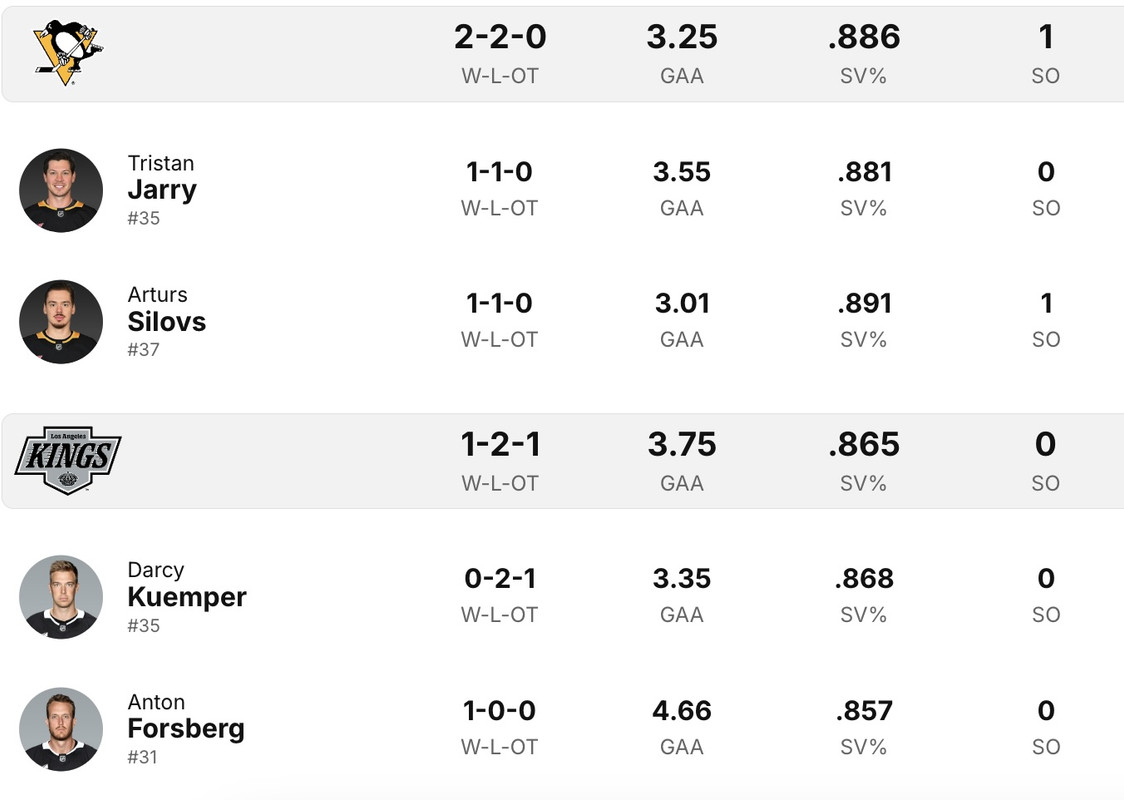This screenshot has height=800, width=1124.
Task: Select Jarry's #35 jersey number
Action: tap(144, 218)
